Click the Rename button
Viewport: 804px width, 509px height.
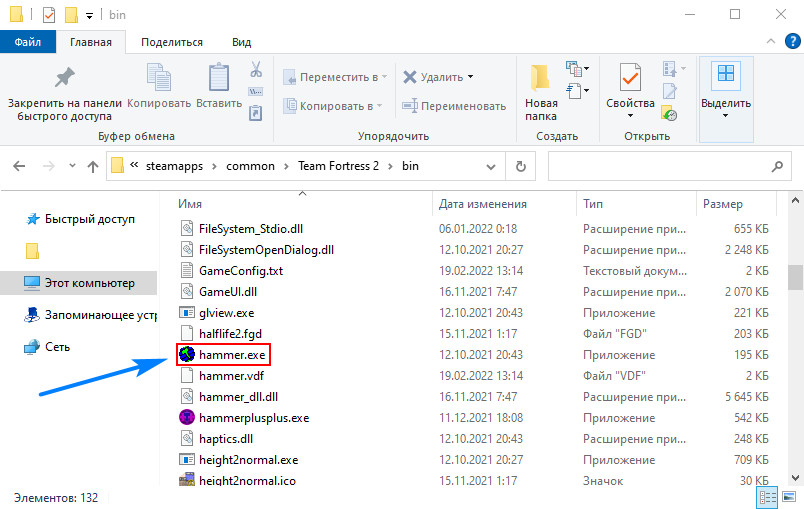[454, 106]
